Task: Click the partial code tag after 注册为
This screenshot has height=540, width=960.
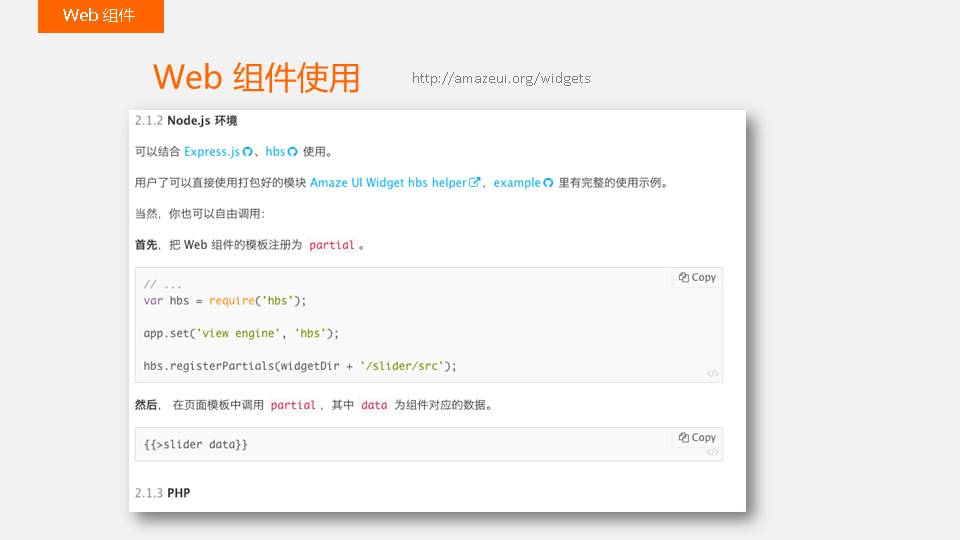Action: point(332,245)
